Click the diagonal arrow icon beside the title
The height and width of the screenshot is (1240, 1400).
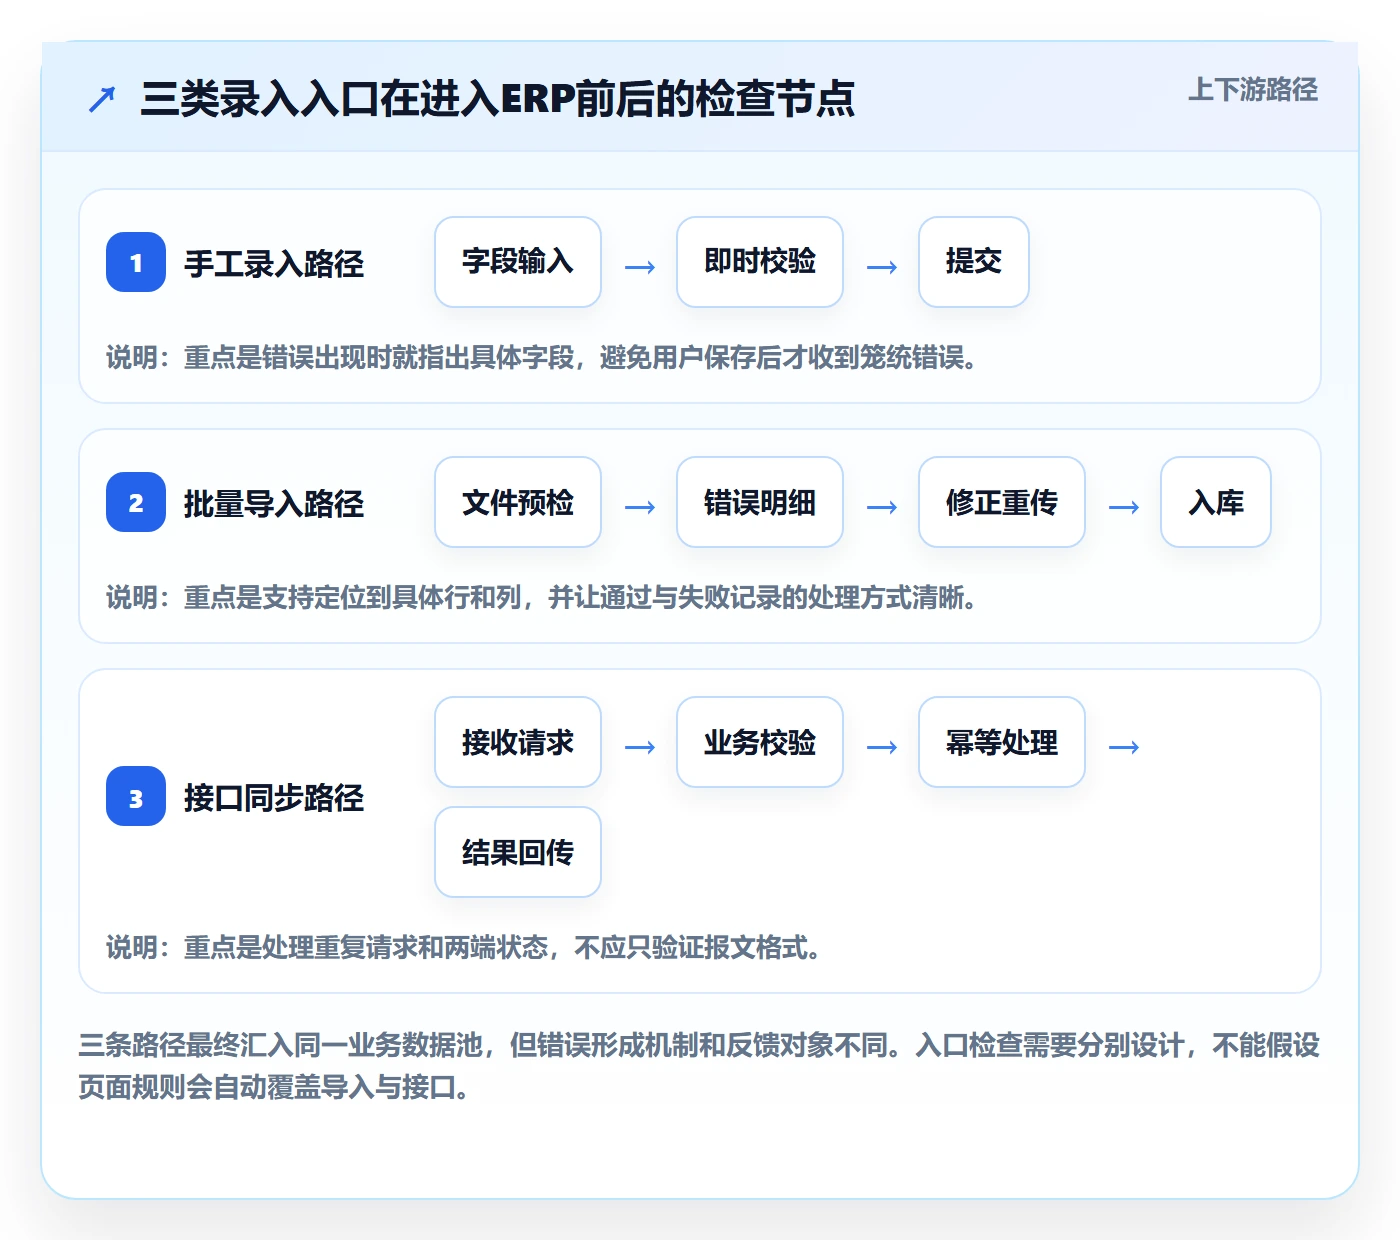tap(102, 99)
